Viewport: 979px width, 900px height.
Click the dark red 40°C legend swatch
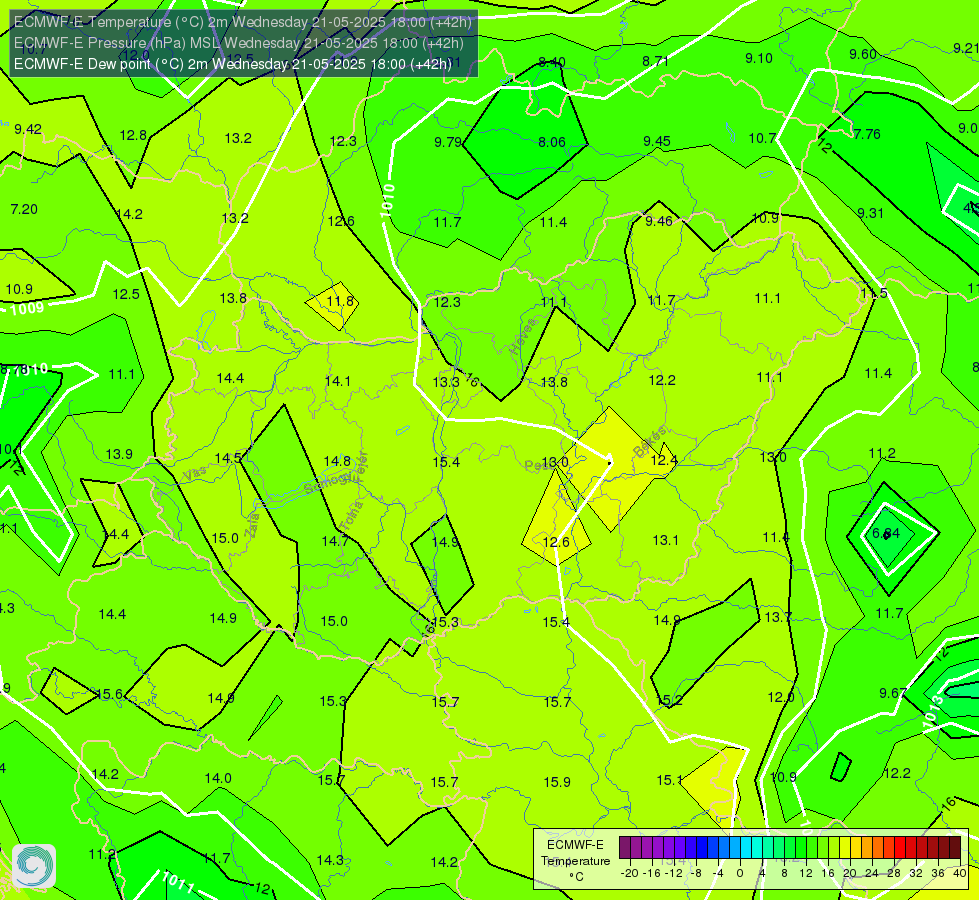[955, 848]
